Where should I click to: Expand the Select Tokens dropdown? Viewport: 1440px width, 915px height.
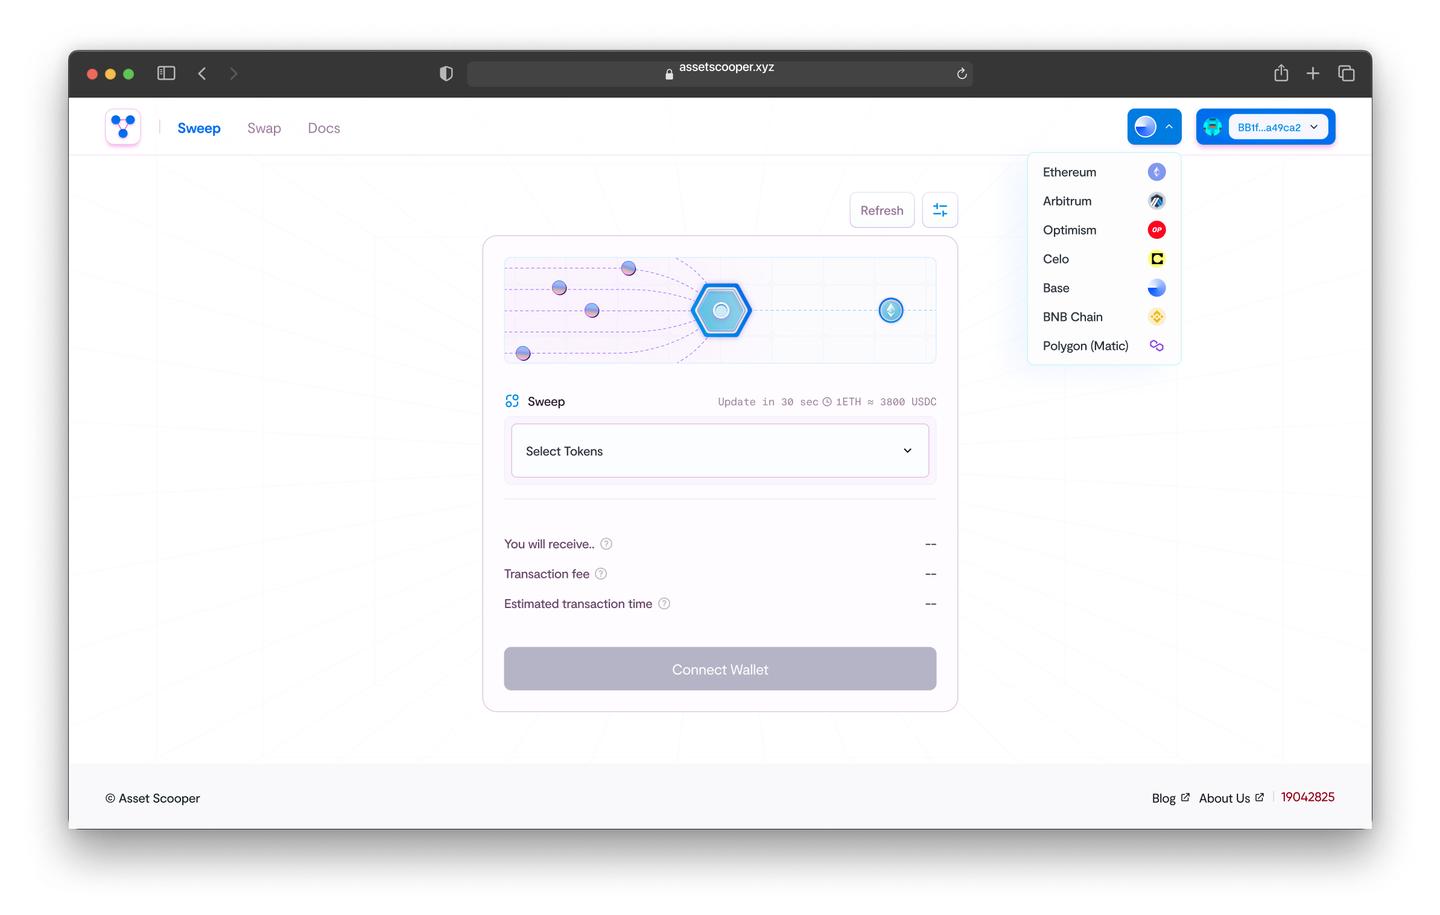tap(720, 451)
